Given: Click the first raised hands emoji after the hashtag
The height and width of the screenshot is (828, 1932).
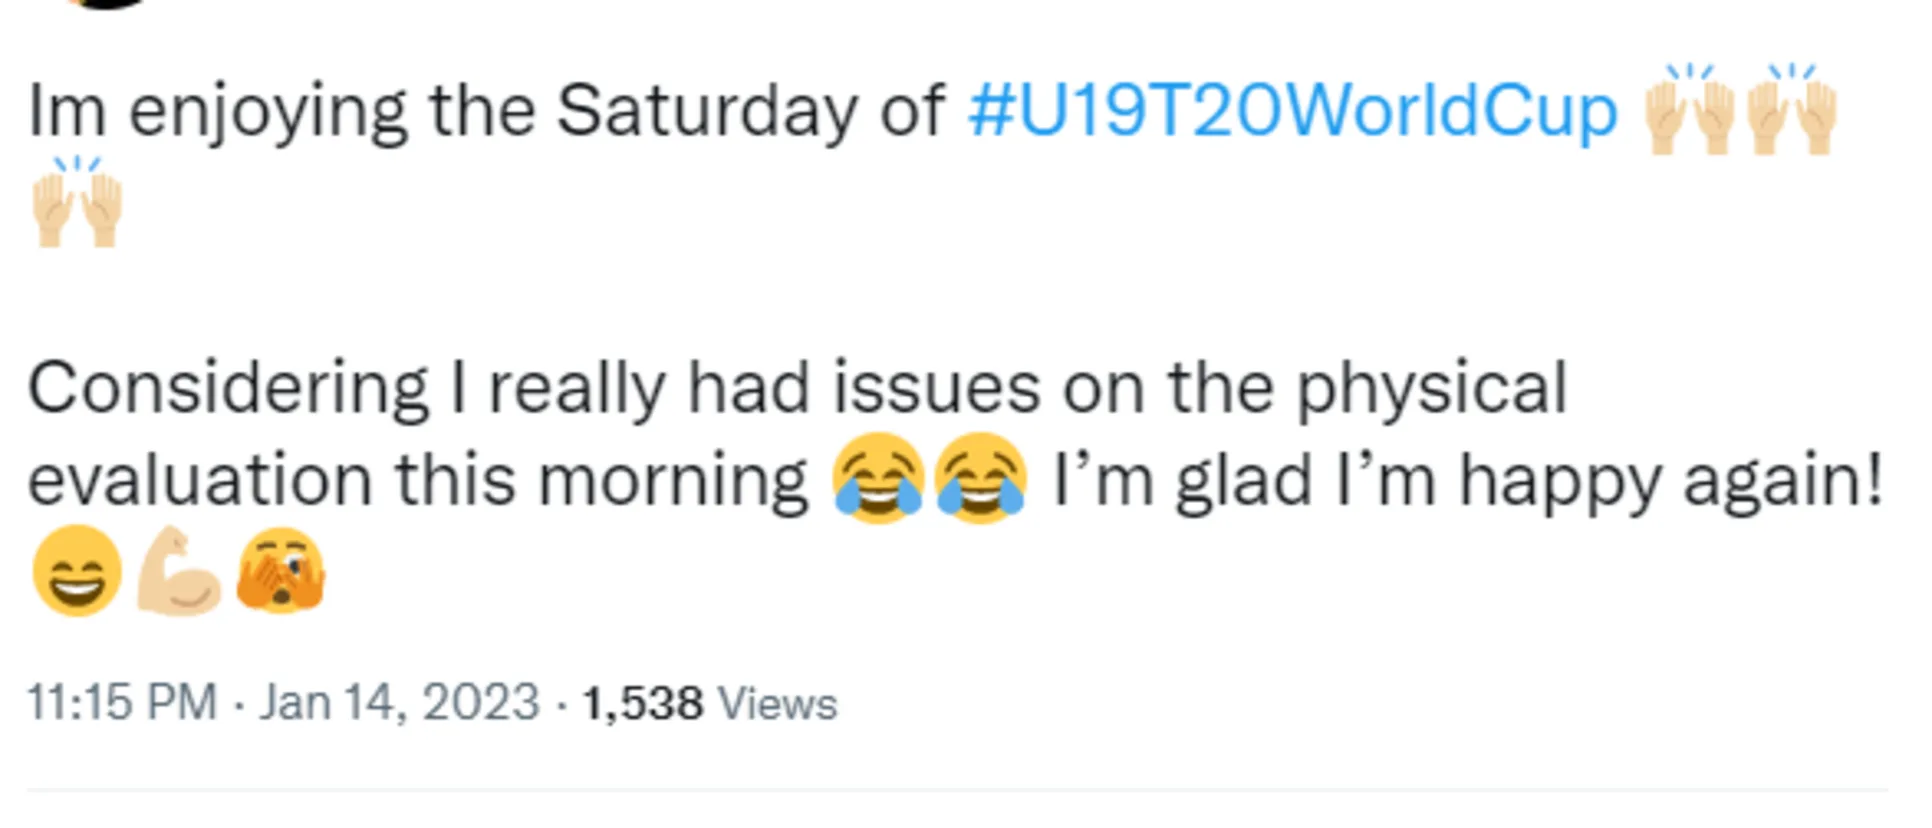Looking at the screenshot, I should (x=1689, y=110).
